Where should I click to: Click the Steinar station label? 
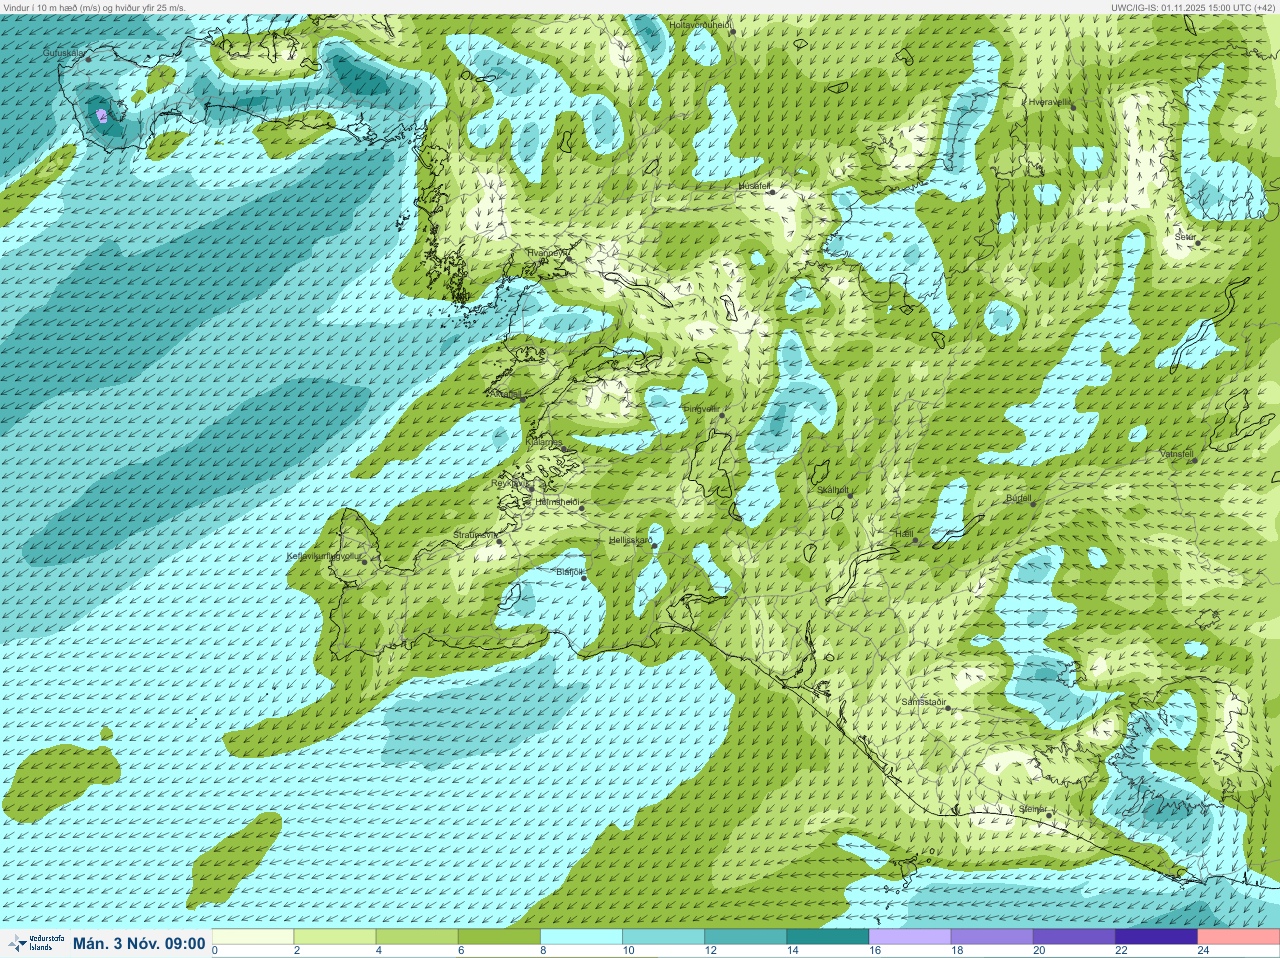(1032, 808)
